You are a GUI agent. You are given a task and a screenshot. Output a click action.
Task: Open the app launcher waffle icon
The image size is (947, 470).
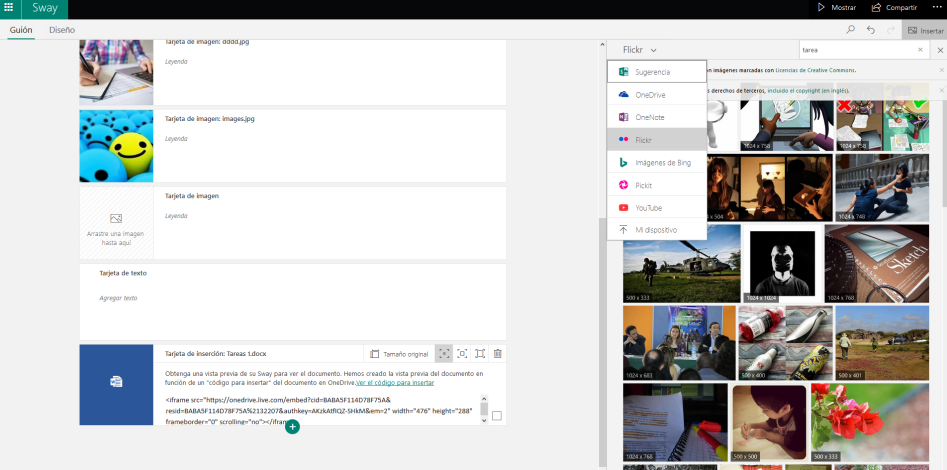(9, 8)
